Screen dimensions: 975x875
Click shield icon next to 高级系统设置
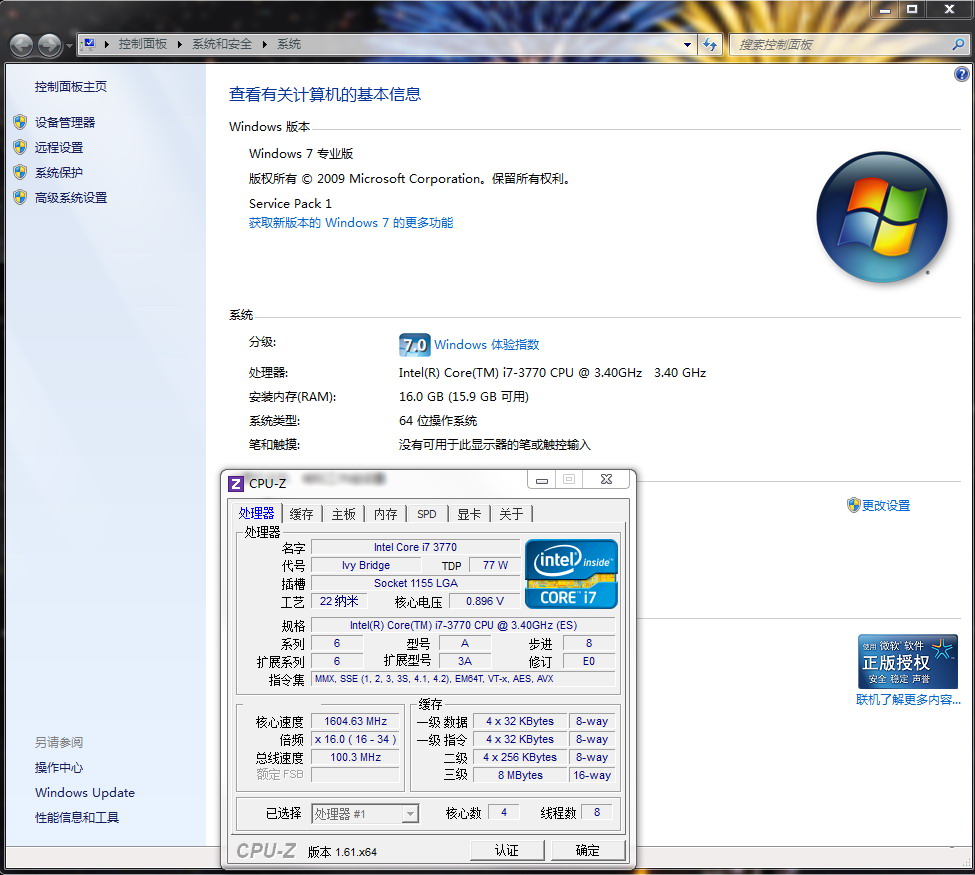coord(20,197)
